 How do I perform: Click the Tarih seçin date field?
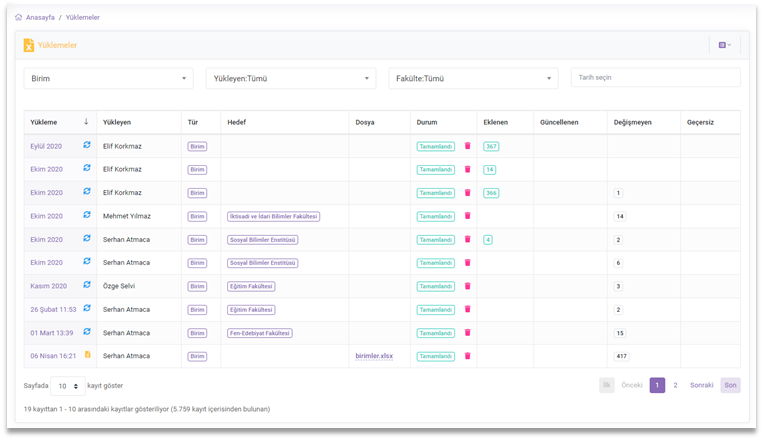[x=655, y=78]
